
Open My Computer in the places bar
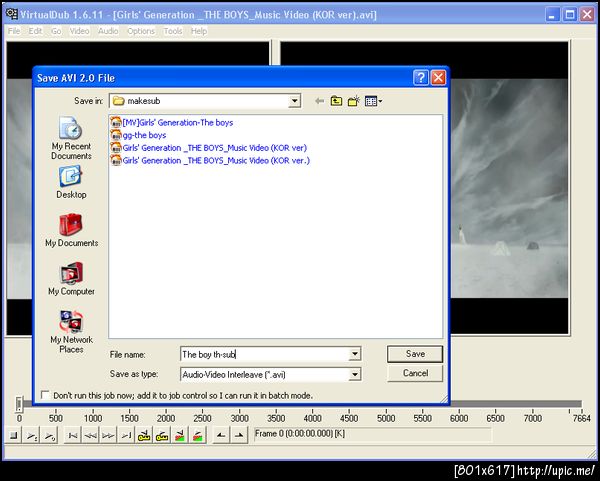pos(71,279)
